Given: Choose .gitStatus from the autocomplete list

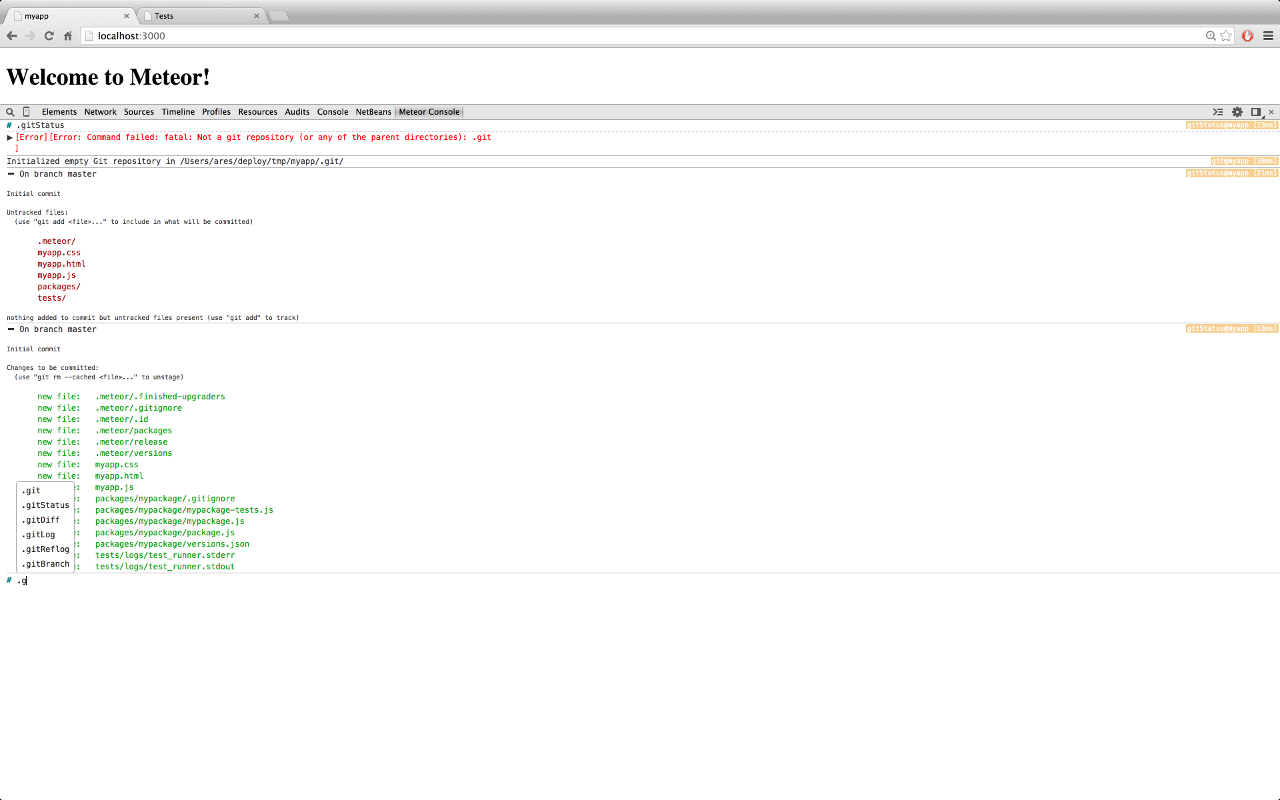Looking at the screenshot, I should (x=45, y=505).
